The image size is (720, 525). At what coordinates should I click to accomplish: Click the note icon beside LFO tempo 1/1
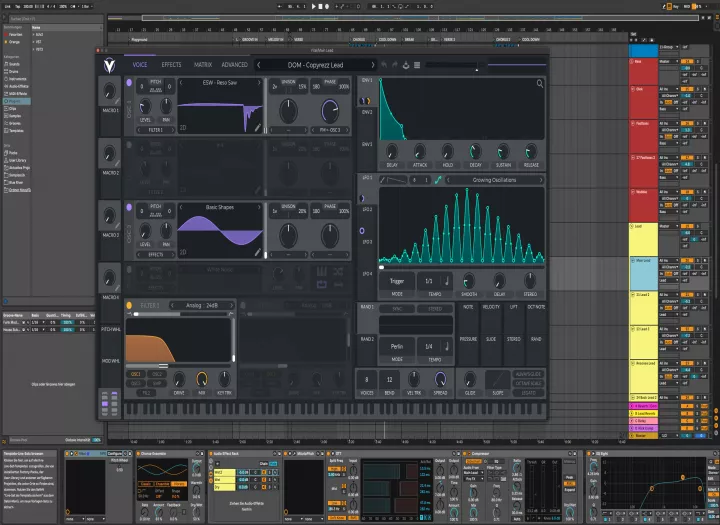pos(446,281)
